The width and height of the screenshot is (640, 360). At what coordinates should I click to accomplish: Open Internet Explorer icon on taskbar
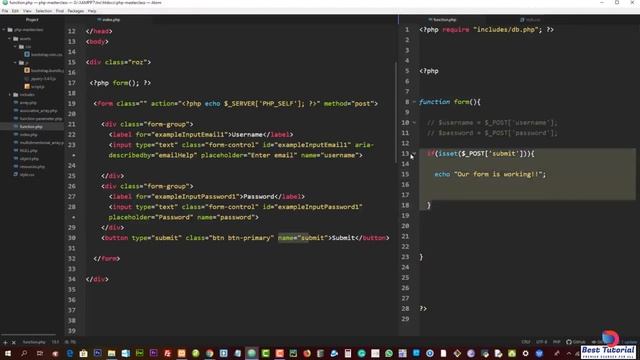[334, 353]
